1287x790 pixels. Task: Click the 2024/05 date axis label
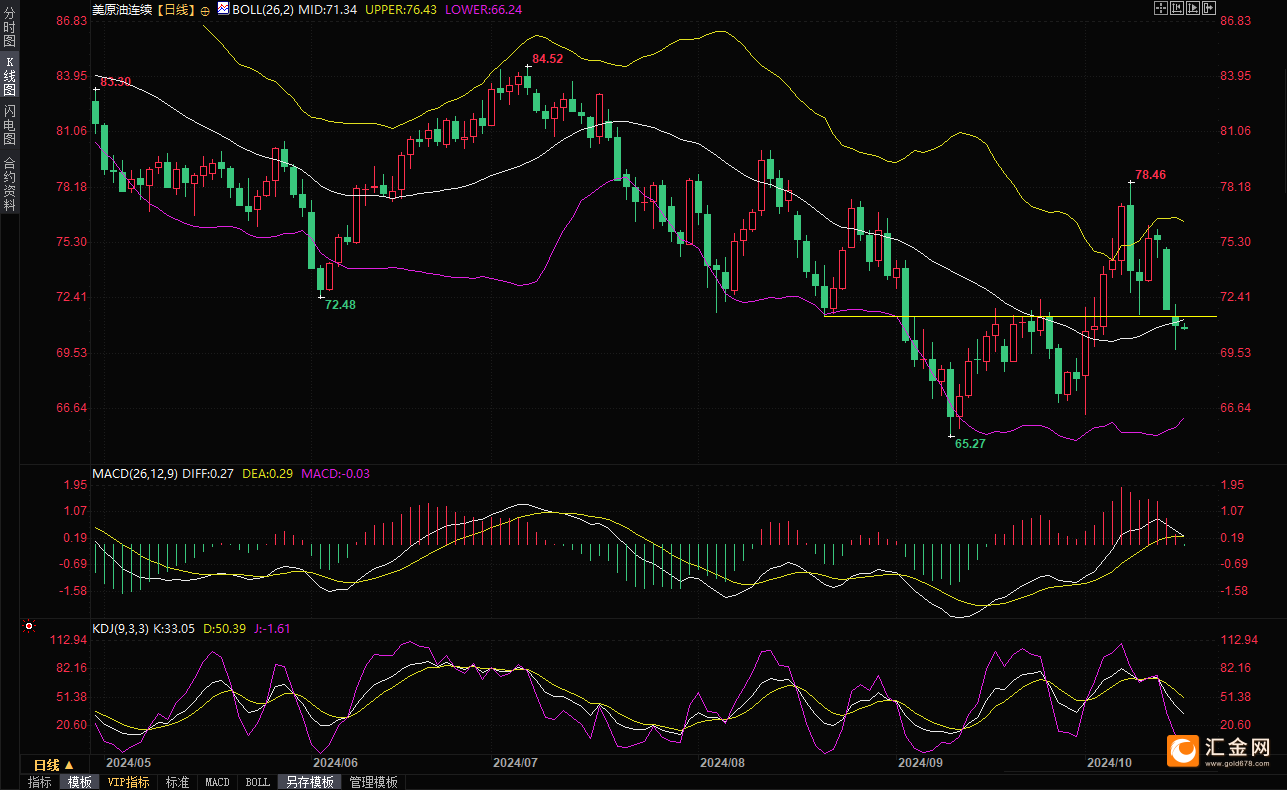click(x=129, y=762)
